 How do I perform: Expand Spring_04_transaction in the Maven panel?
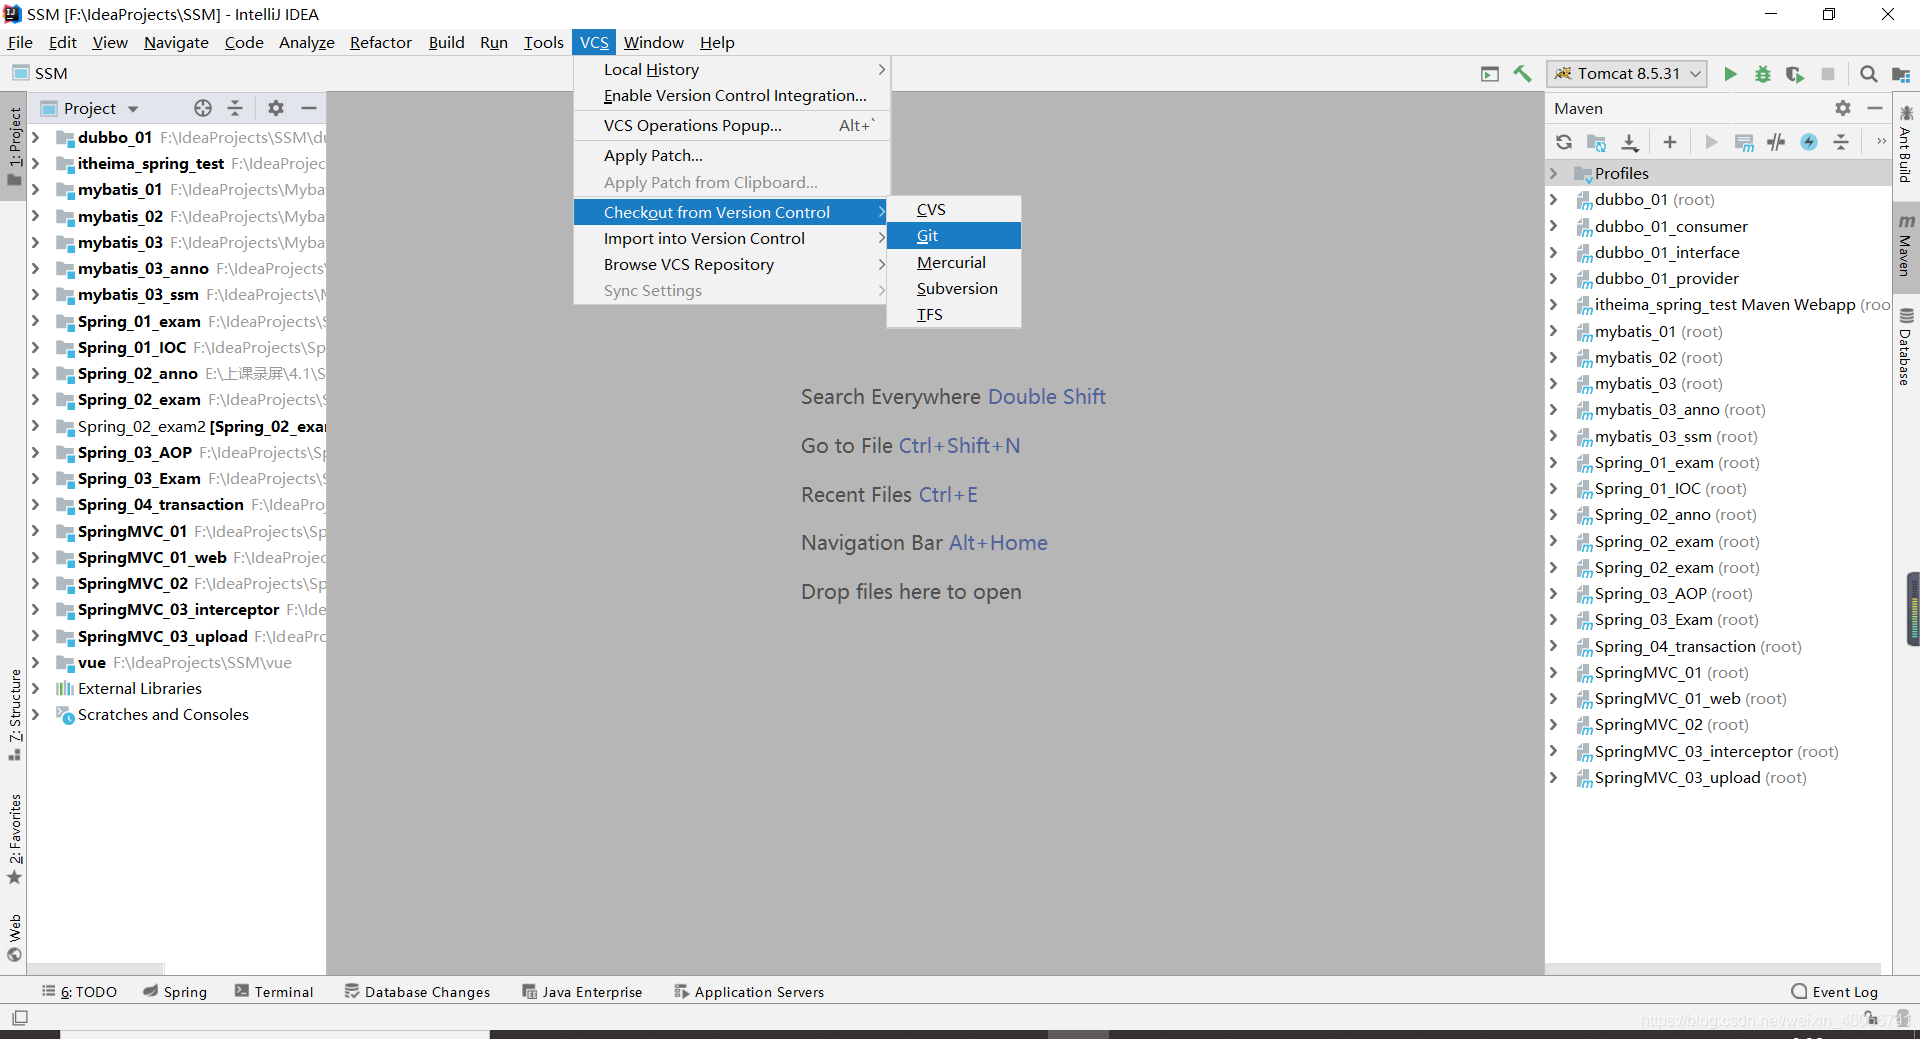1554,646
